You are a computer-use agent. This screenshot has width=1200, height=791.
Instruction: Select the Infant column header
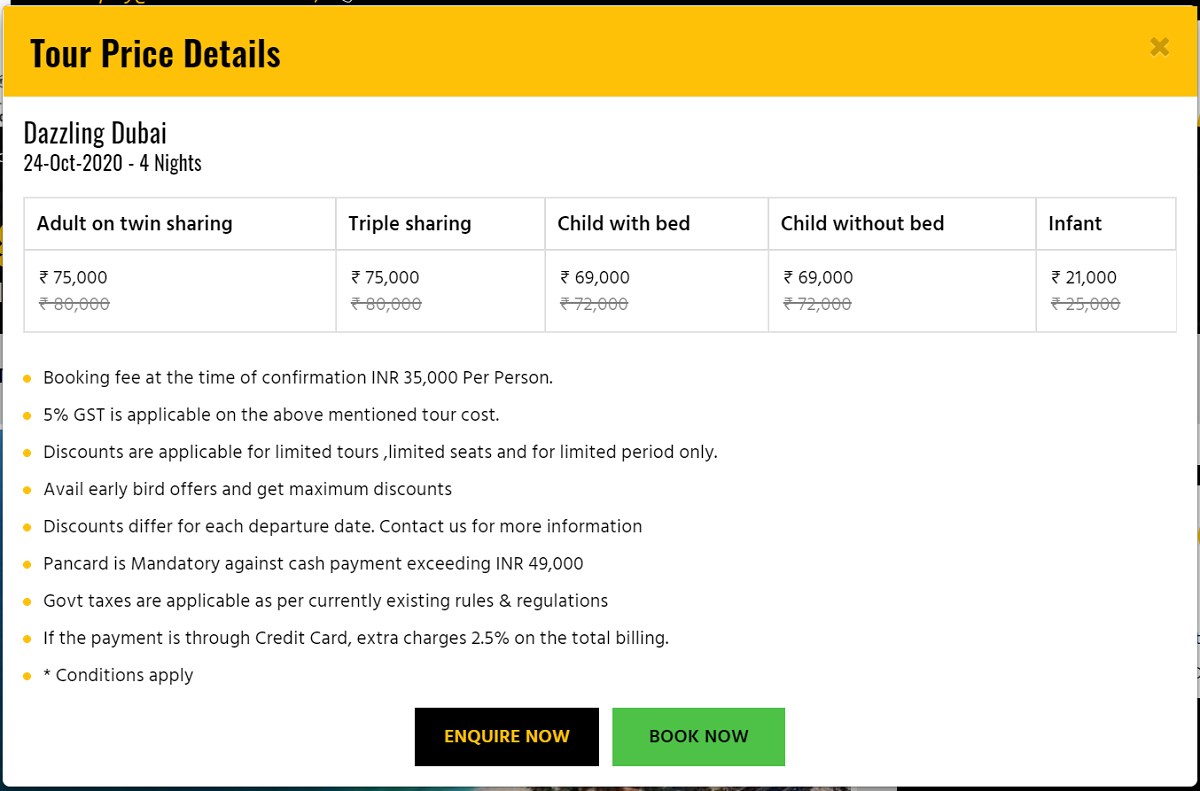click(1075, 223)
